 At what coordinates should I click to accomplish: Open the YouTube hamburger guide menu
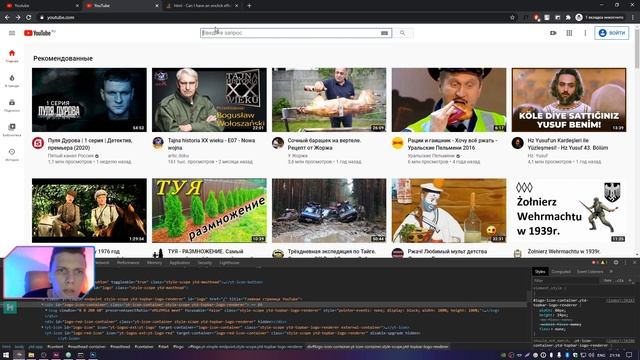[x=12, y=33]
